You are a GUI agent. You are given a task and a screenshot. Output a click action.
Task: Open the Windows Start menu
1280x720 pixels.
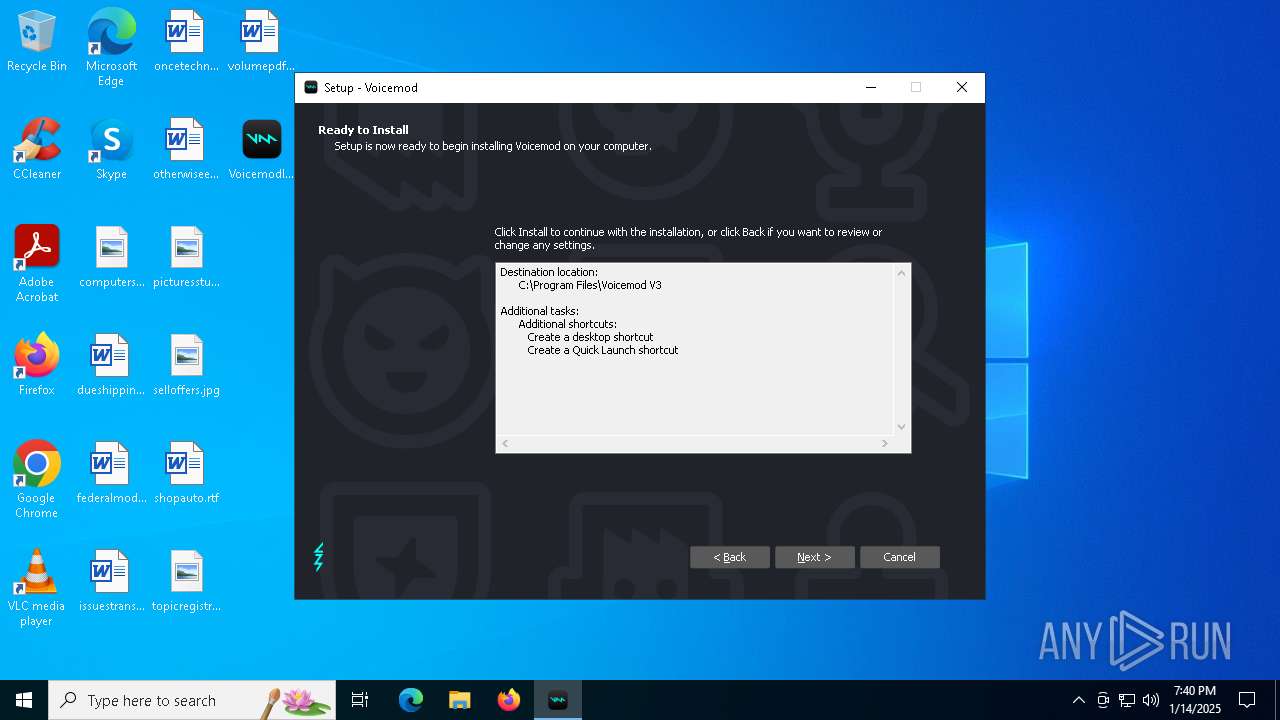point(24,700)
